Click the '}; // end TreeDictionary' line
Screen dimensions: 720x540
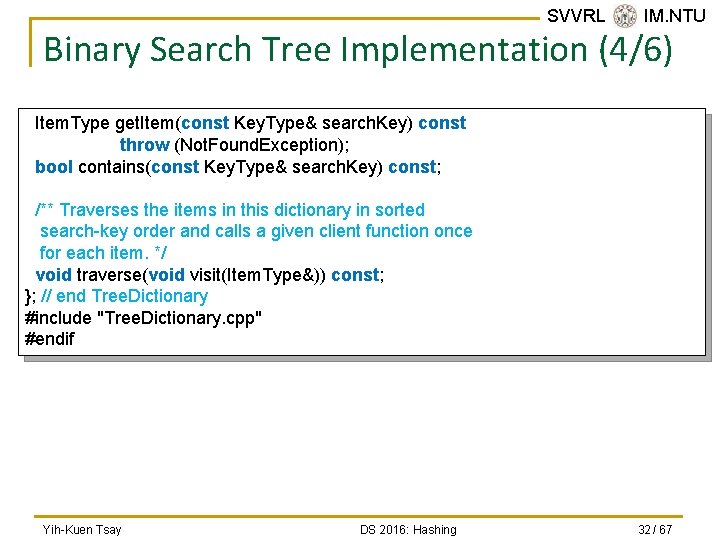[117, 296]
